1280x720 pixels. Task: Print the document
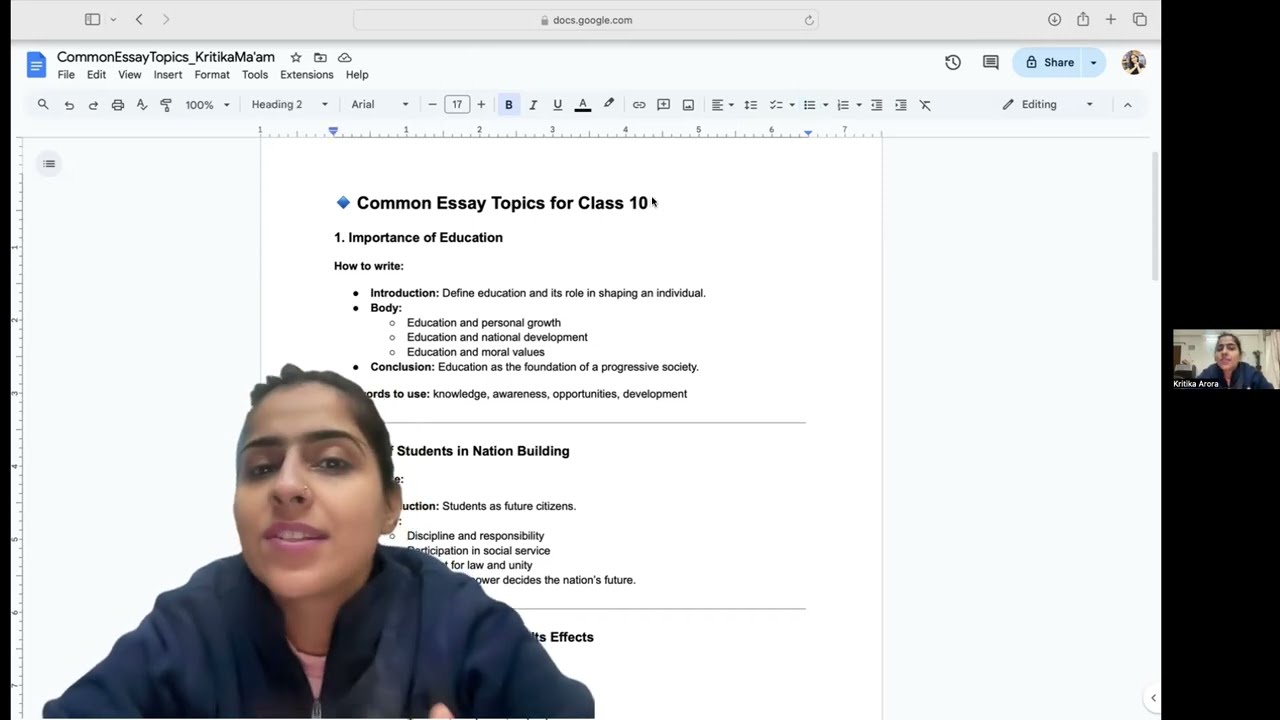tap(118, 104)
